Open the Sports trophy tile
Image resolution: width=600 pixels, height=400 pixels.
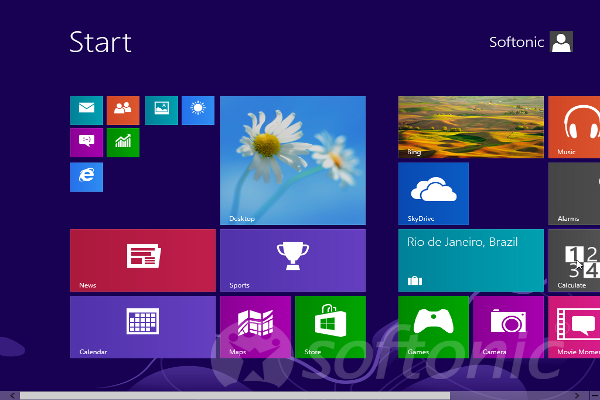[x=293, y=260]
